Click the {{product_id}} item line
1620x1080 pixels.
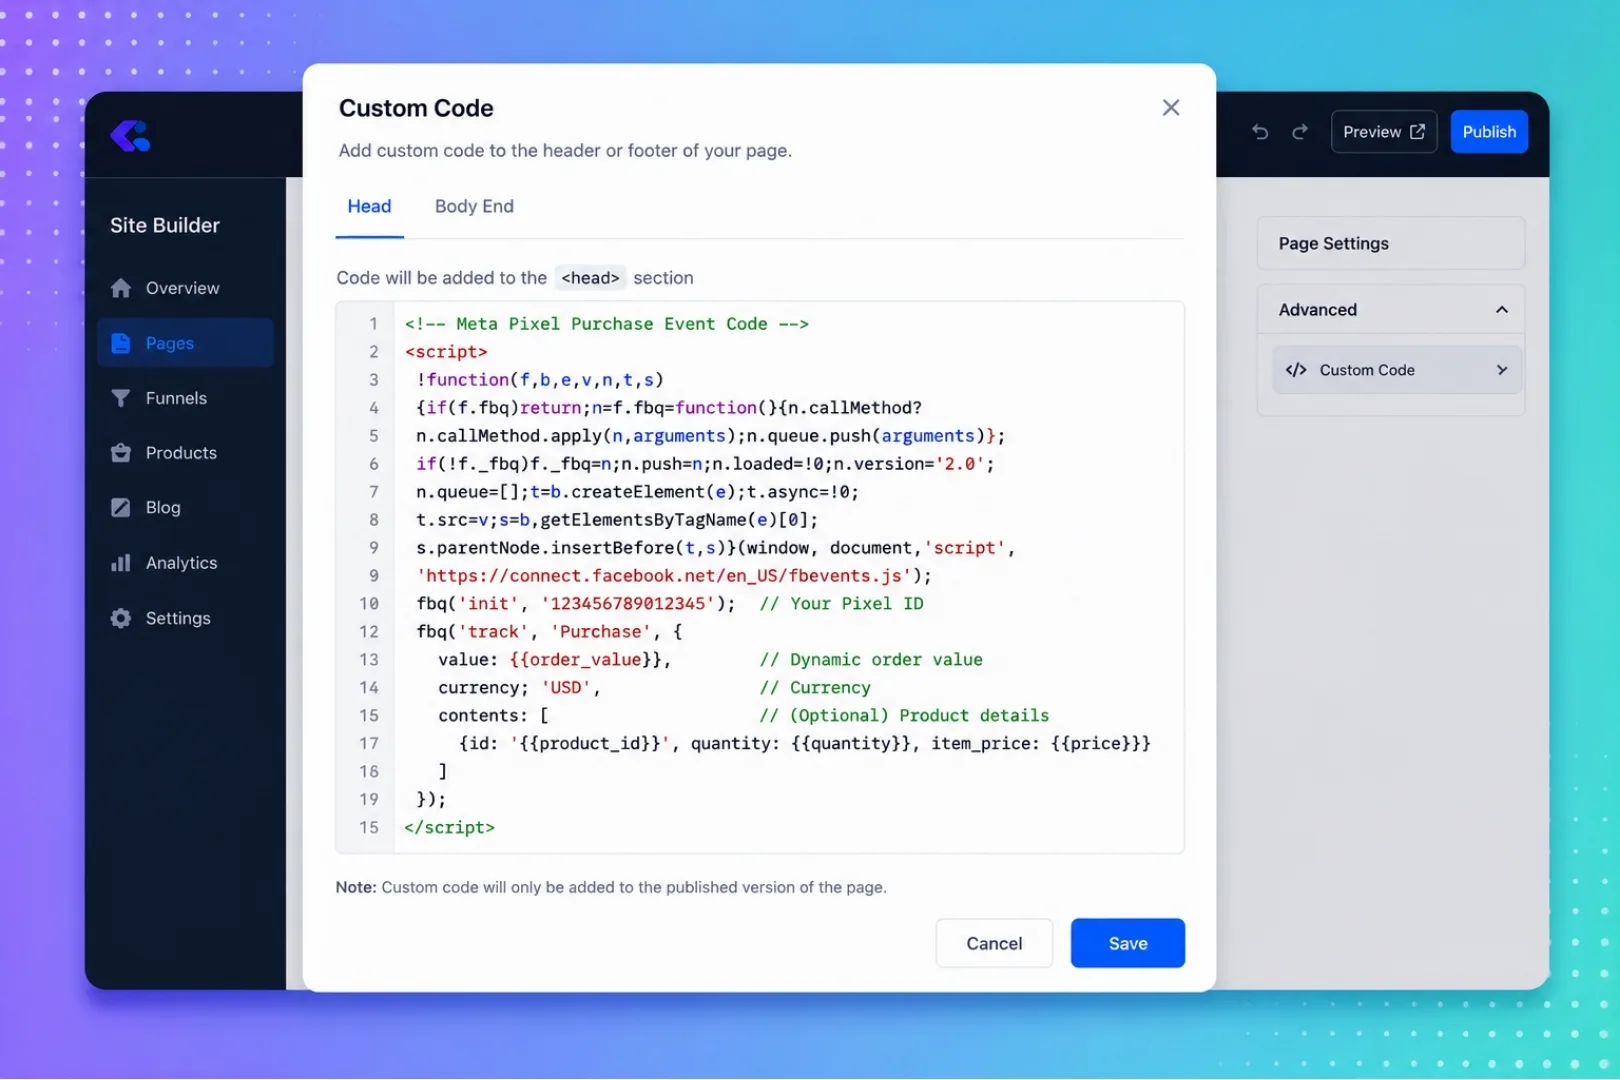805,744
